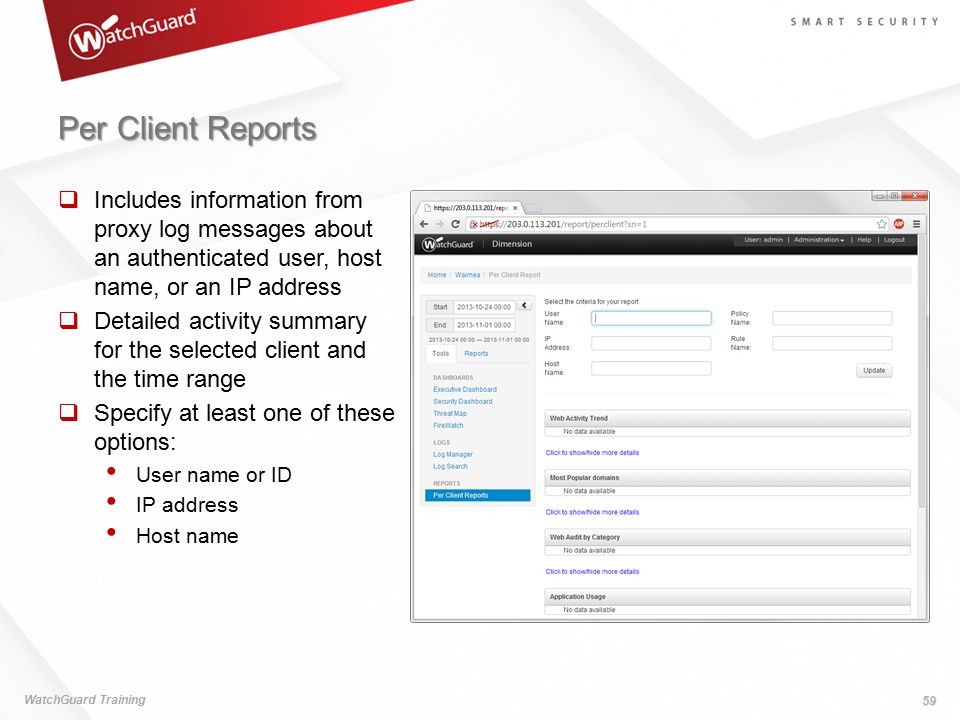Collapse the date range panel arrow

click(x=525, y=306)
